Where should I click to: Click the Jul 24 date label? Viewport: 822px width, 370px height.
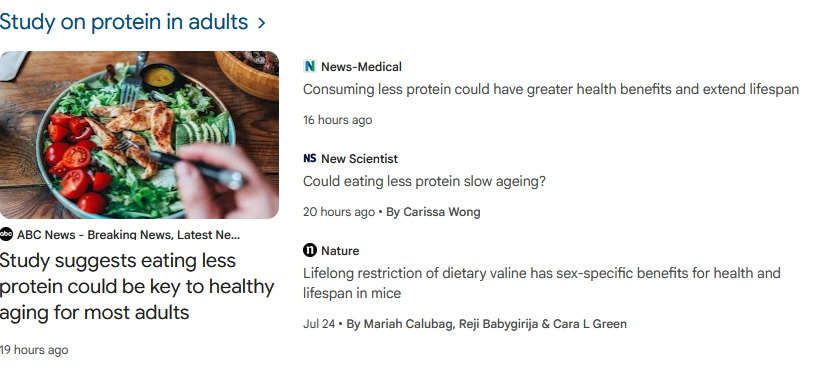click(x=319, y=324)
